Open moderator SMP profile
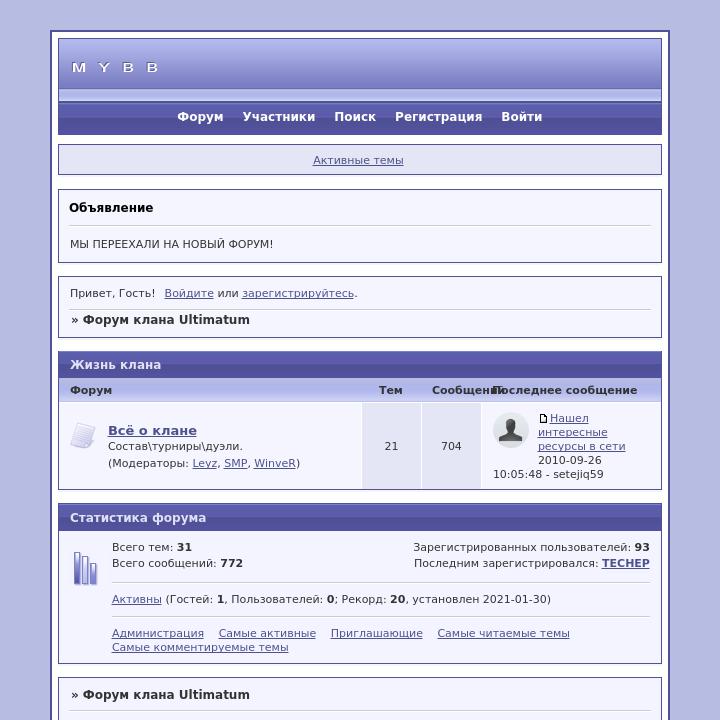Screen dimensions: 720x720 coord(236,463)
